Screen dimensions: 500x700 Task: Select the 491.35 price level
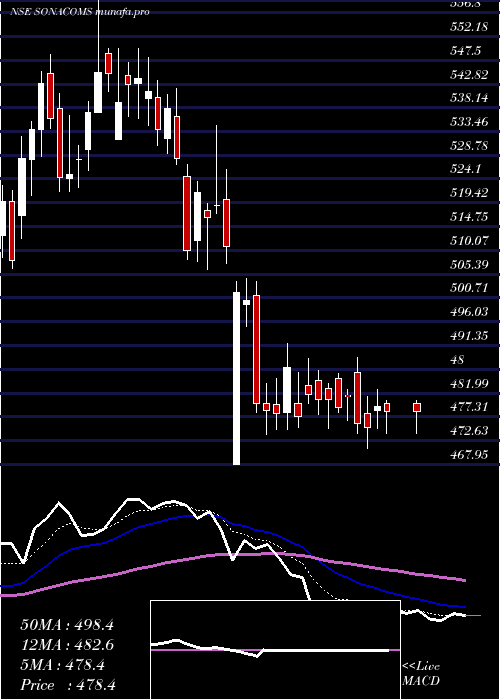point(469,336)
